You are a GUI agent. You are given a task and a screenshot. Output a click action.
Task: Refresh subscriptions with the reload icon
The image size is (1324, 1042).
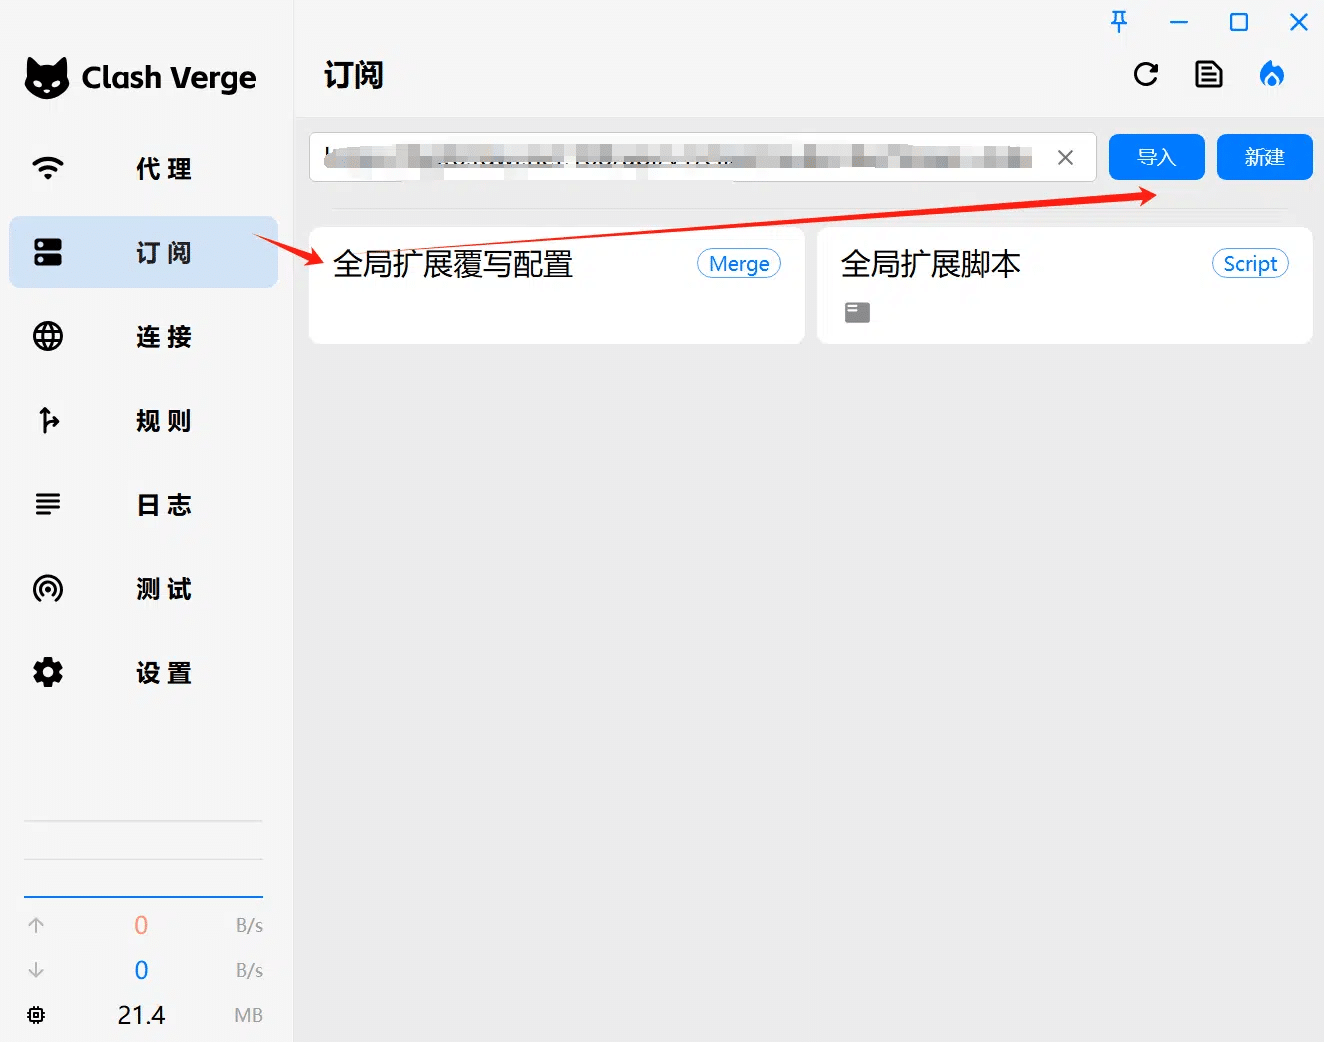1146,74
